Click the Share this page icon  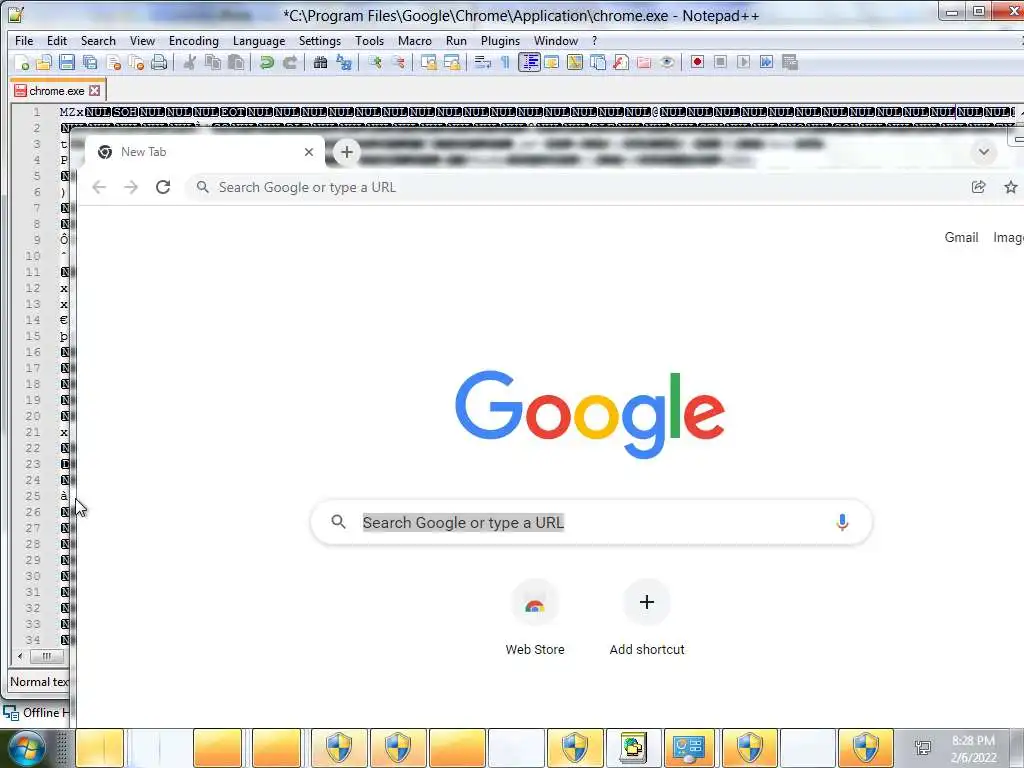coord(978,187)
